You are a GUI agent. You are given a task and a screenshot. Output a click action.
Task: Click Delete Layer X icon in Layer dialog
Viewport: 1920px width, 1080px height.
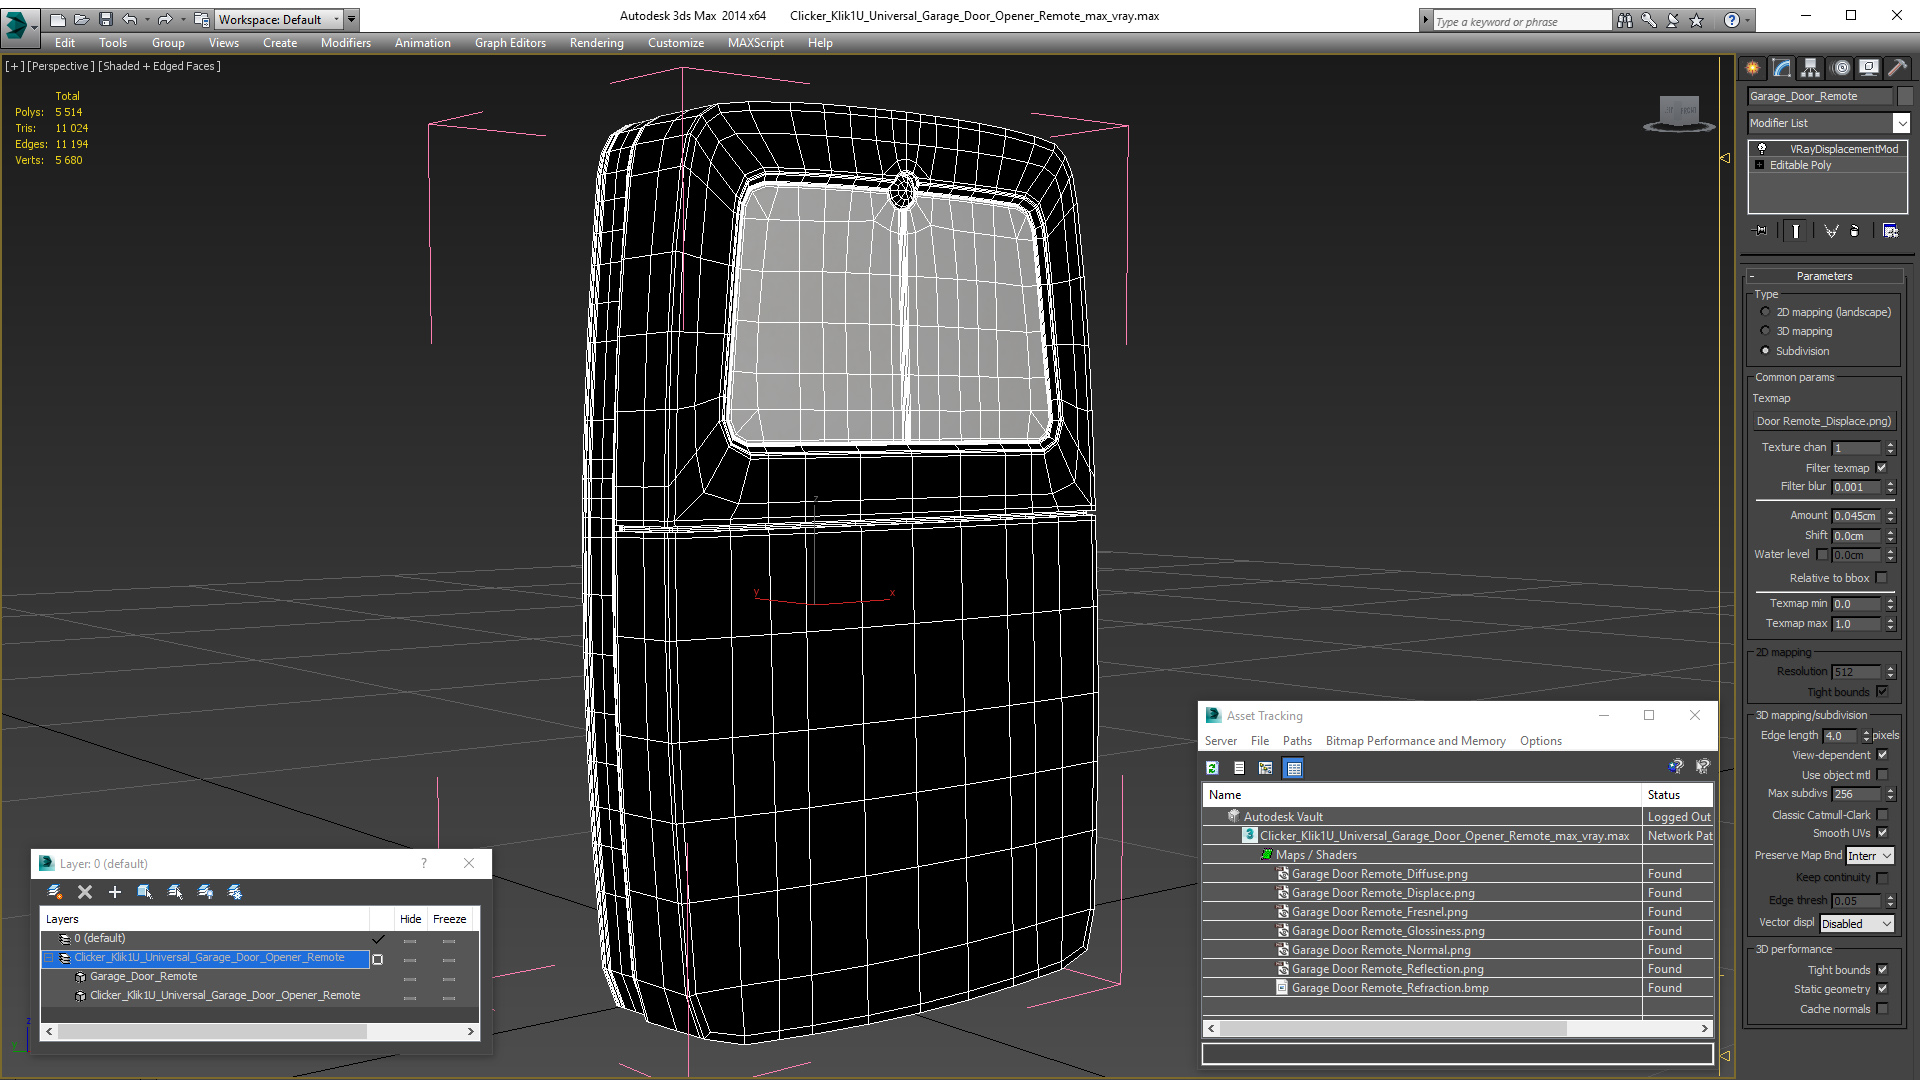(x=85, y=892)
